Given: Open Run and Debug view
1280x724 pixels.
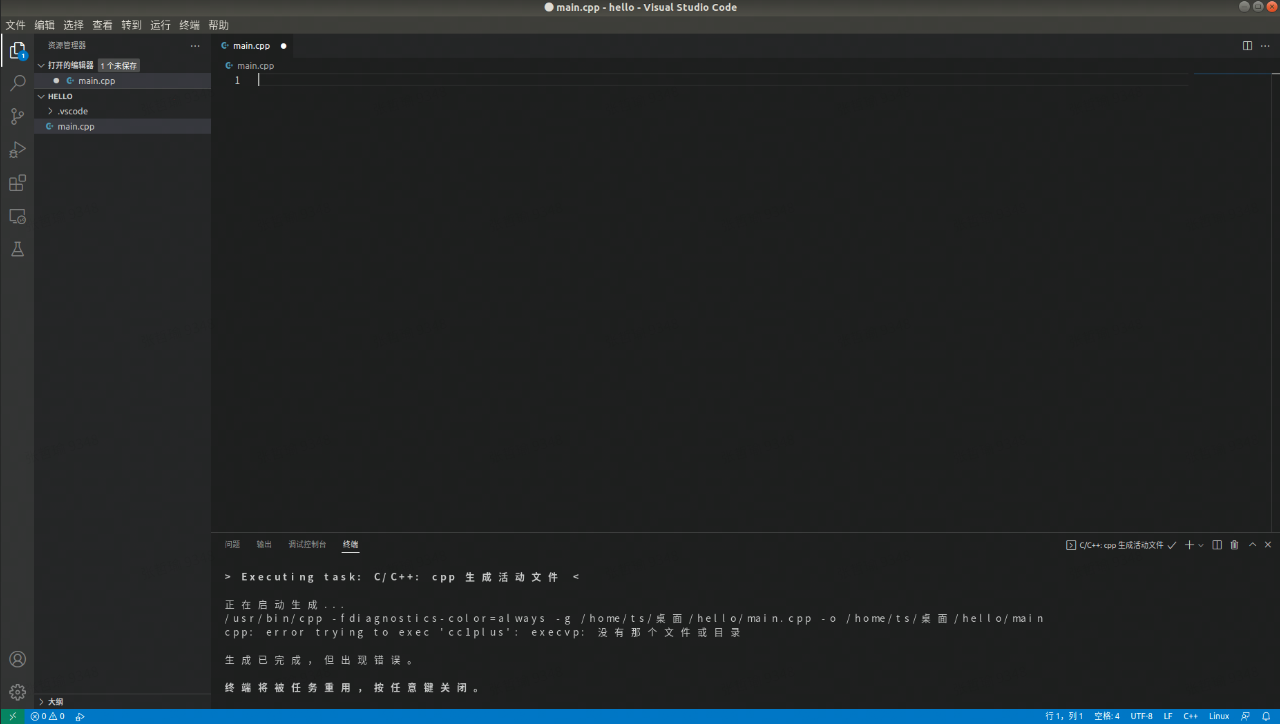Looking at the screenshot, I should tap(16, 150).
